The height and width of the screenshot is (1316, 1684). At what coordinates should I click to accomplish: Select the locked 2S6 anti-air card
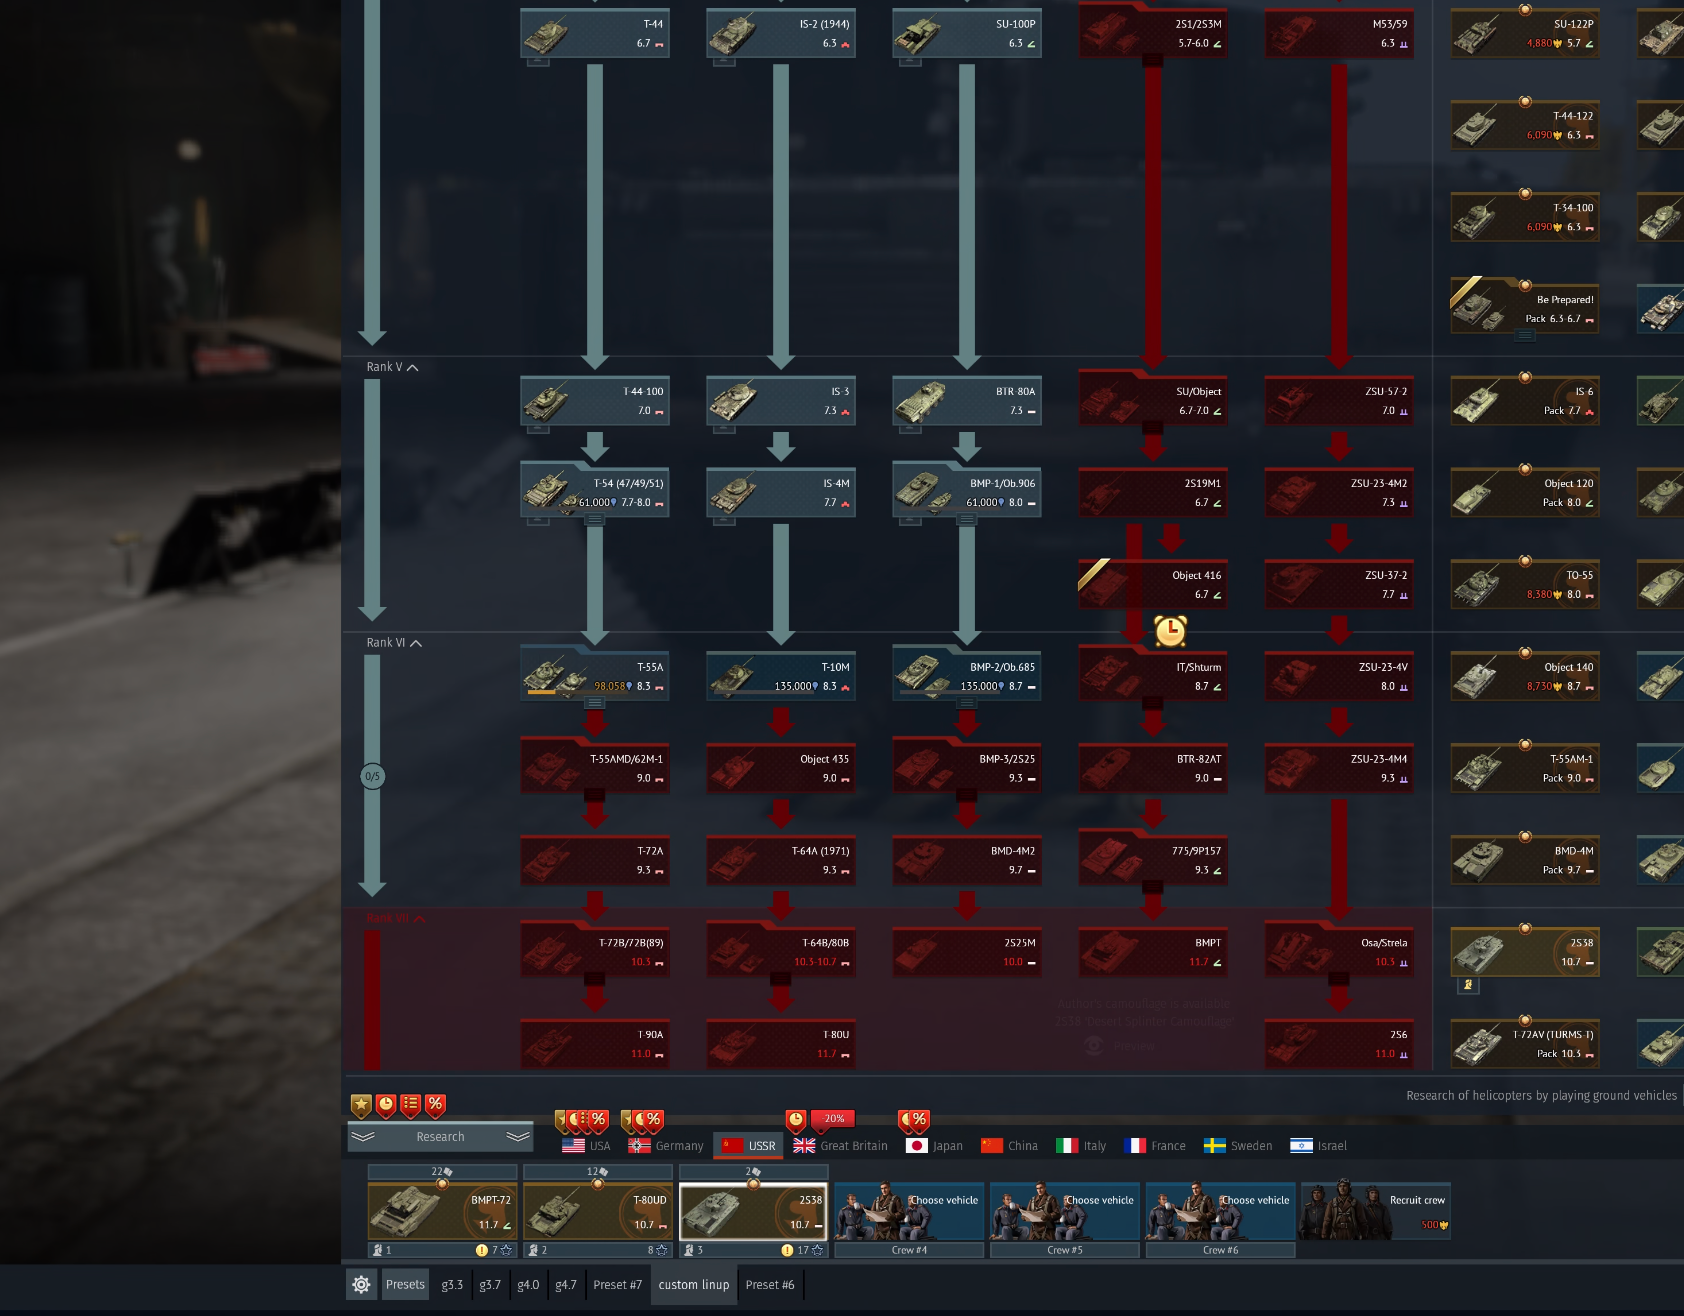(x=1339, y=1045)
